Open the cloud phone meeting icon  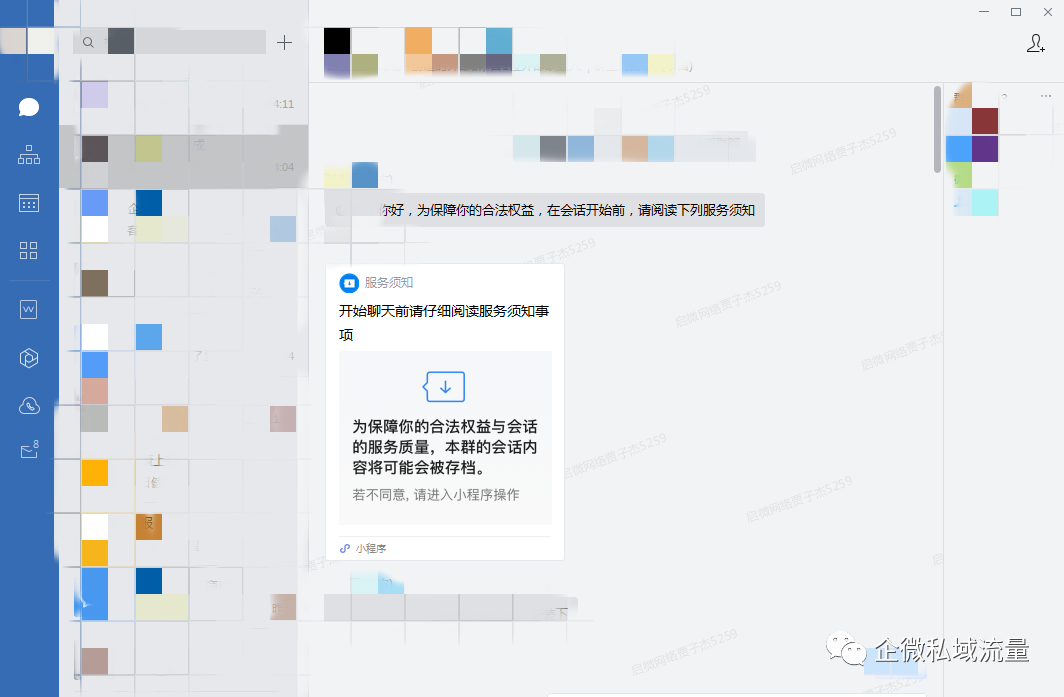[x=28, y=406]
